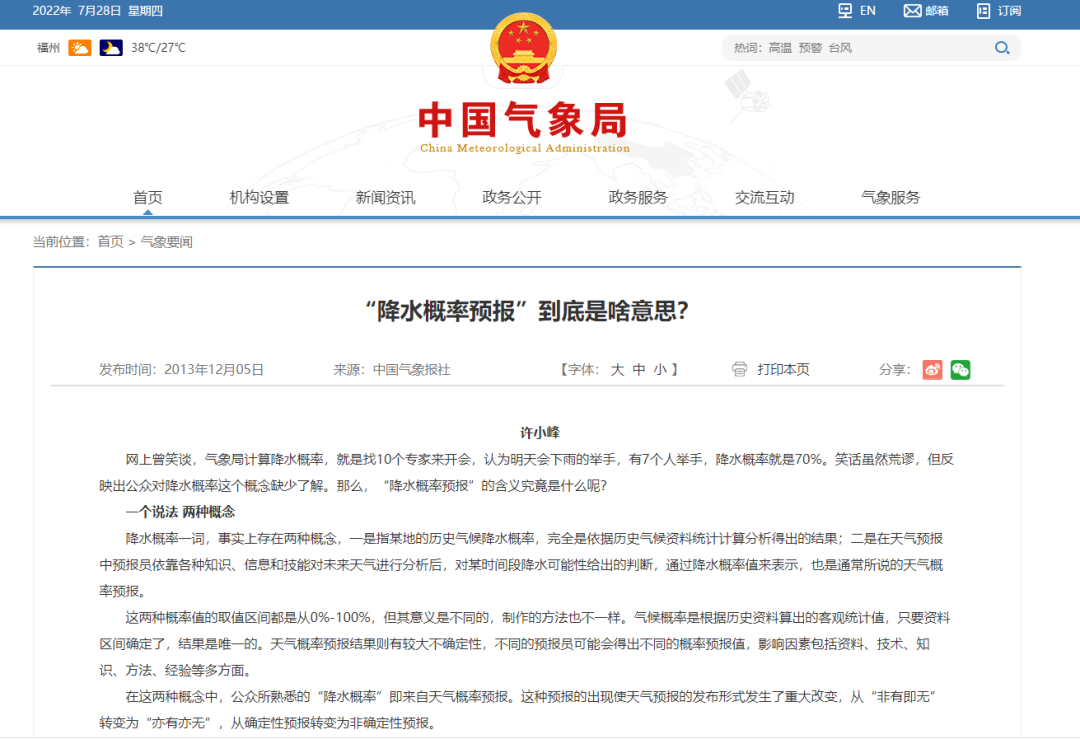Switch to EN language version

(x=856, y=11)
